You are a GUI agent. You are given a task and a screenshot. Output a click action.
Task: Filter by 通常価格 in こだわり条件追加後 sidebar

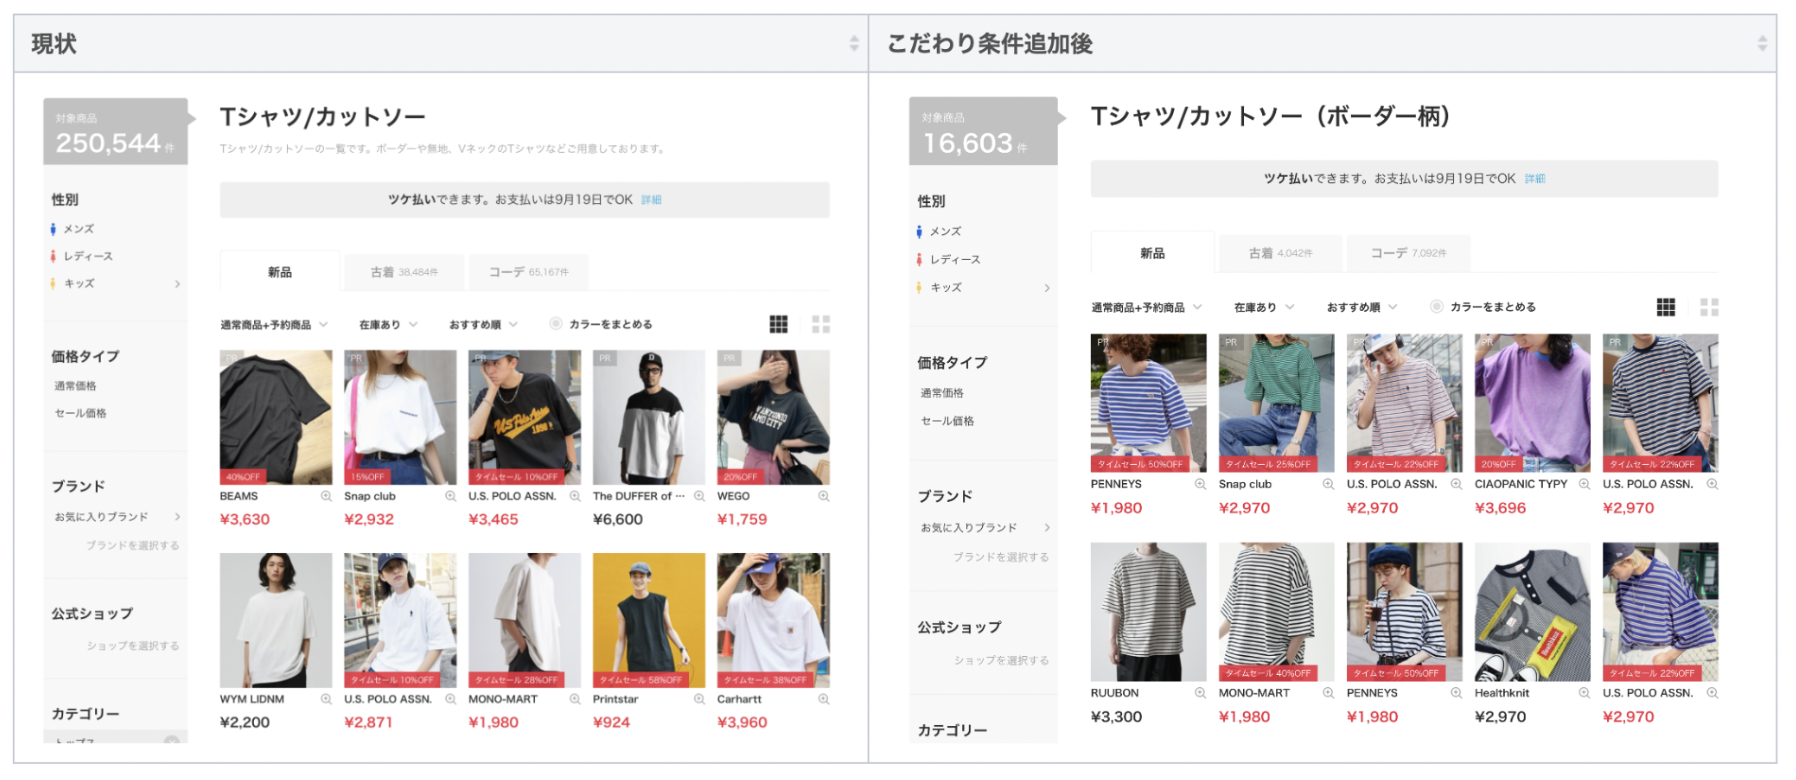(x=942, y=393)
